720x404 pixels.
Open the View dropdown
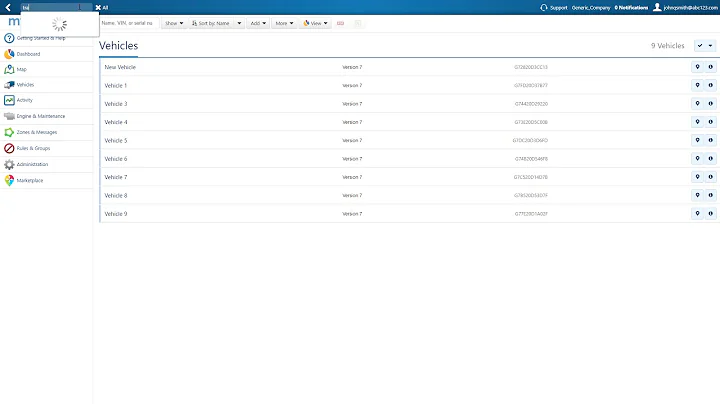pyautogui.click(x=315, y=23)
